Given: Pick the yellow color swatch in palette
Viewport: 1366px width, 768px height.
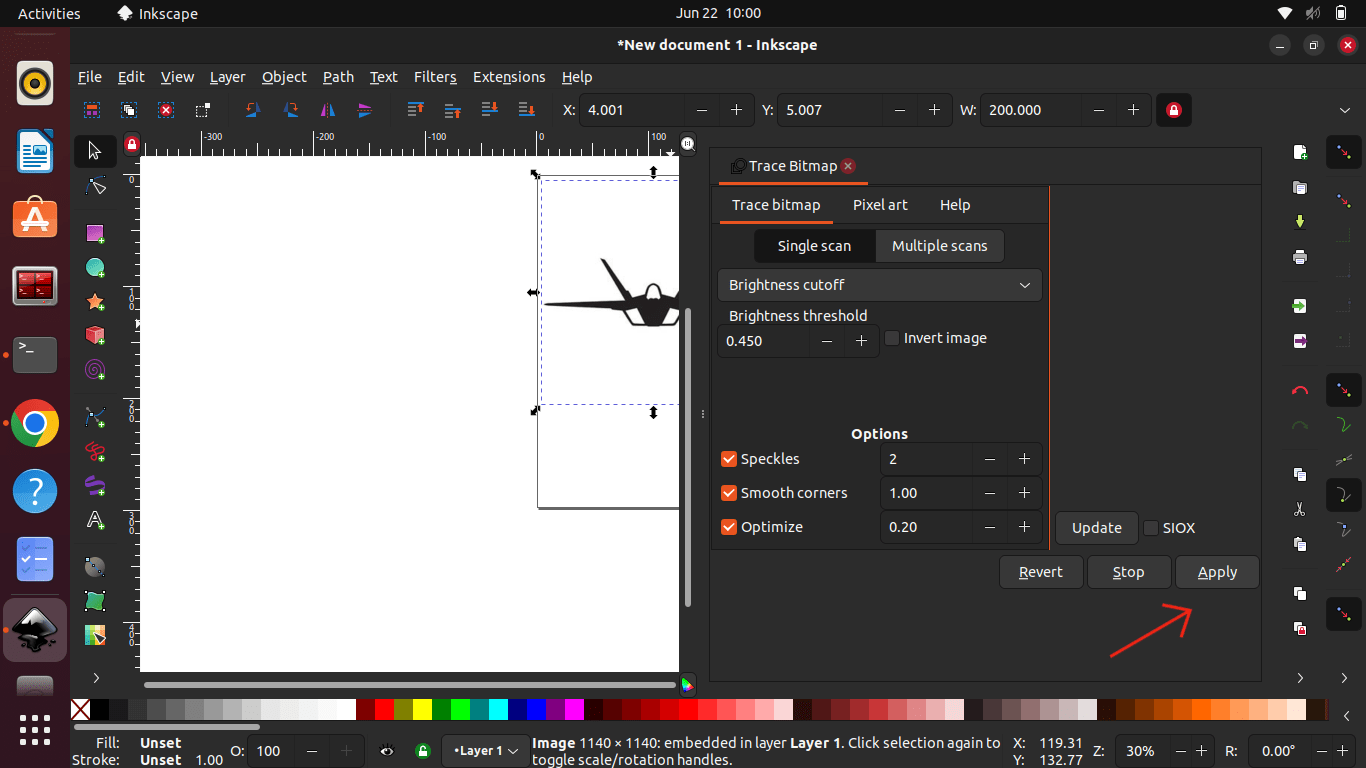Looking at the screenshot, I should (422, 710).
